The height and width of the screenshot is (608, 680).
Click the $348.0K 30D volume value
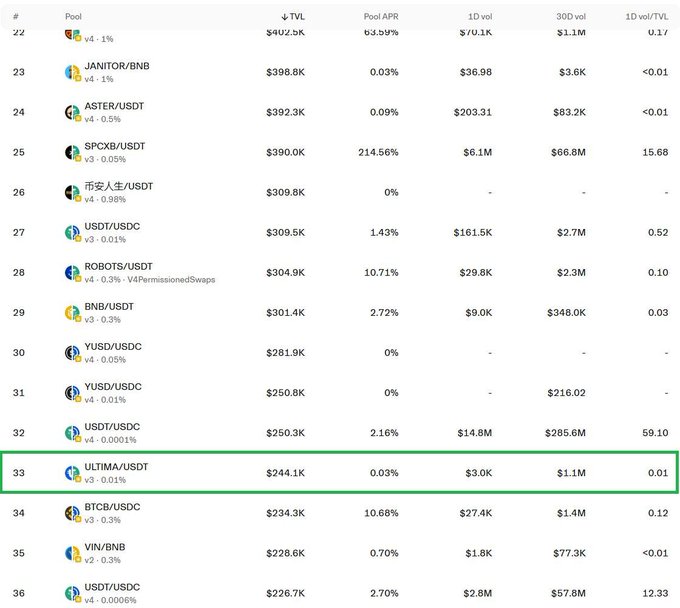point(566,313)
